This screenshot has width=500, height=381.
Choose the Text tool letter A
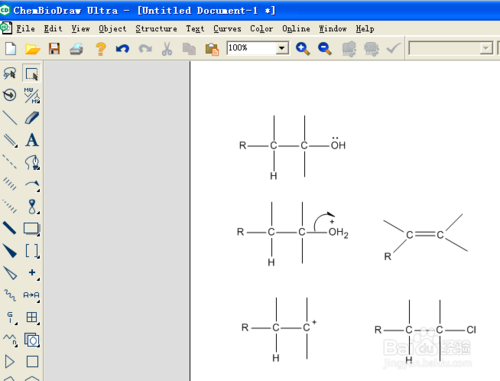pos(32,140)
